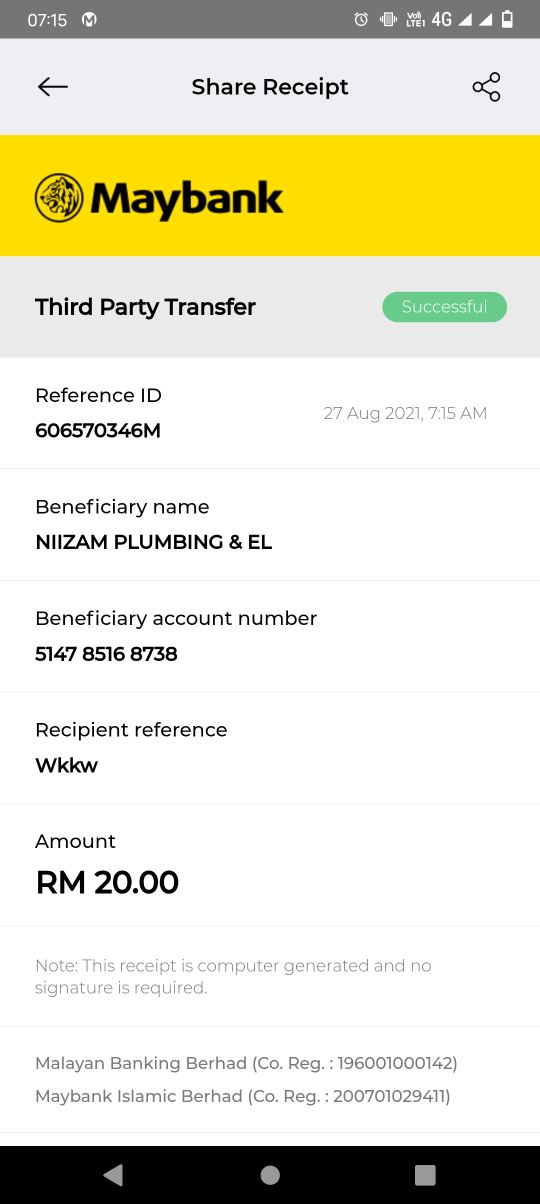This screenshot has width=540, height=1204.
Task: Tap the Share Receipt title
Action: [270, 87]
